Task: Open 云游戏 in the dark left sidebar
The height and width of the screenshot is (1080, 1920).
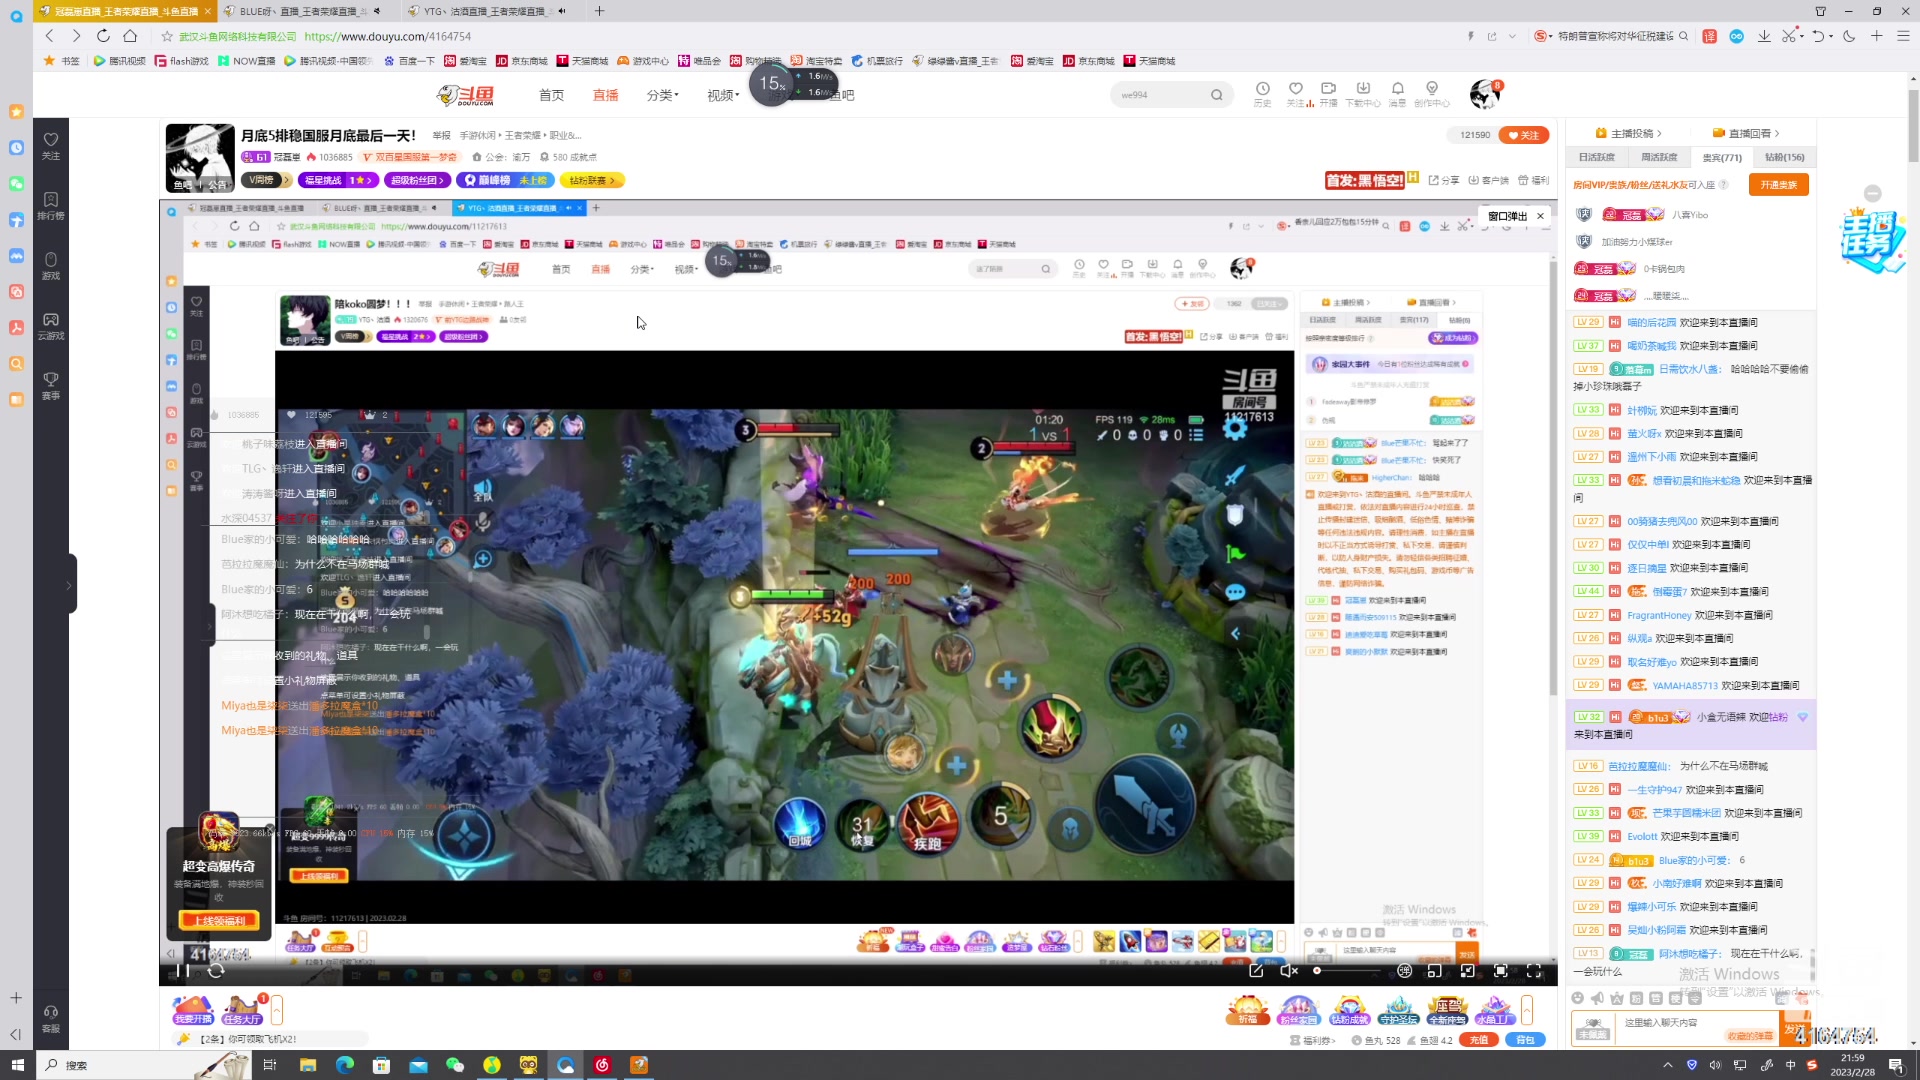Action: coord(51,325)
